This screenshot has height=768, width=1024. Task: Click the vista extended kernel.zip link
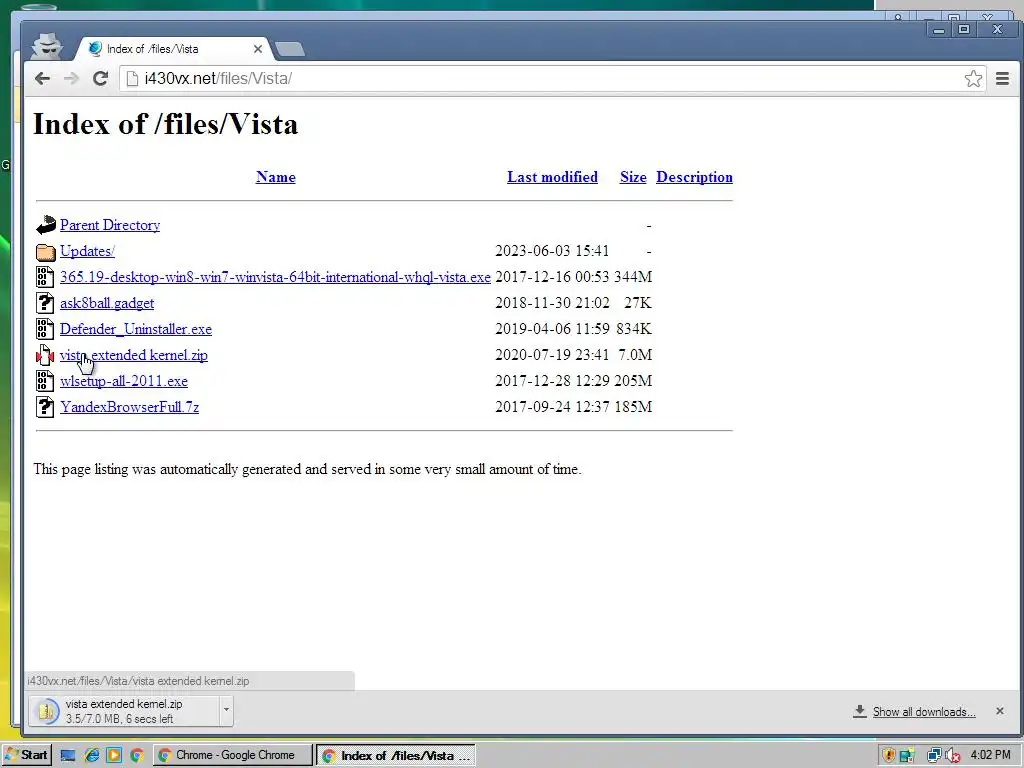(x=134, y=355)
